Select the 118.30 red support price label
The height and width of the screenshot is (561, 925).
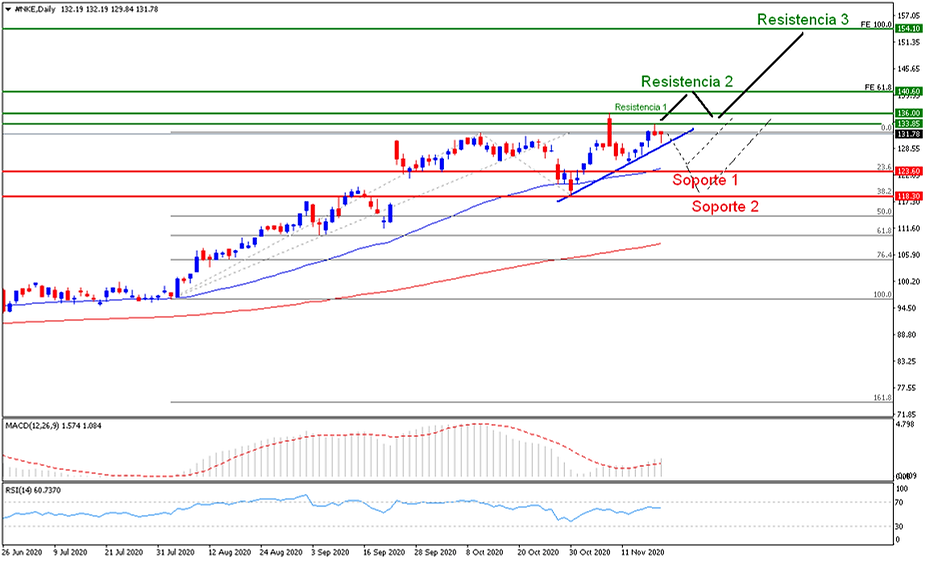click(908, 196)
